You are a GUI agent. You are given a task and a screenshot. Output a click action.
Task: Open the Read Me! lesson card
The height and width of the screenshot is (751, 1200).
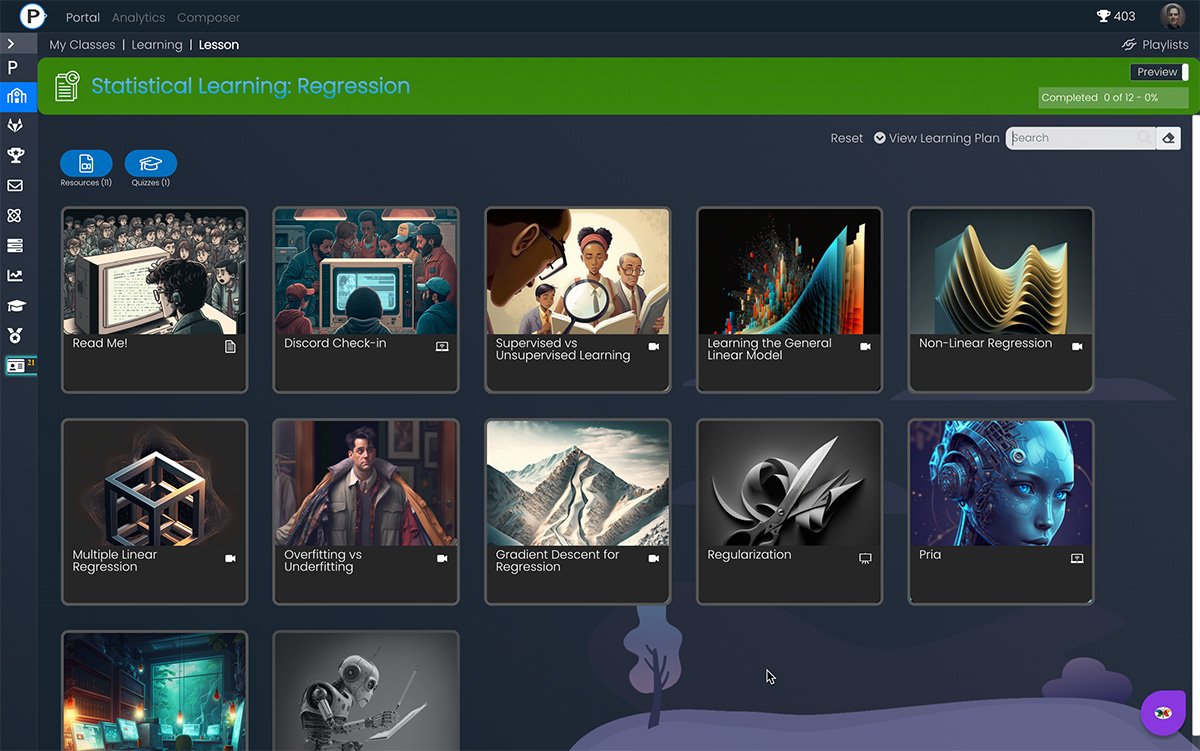click(x=154, y=299)
